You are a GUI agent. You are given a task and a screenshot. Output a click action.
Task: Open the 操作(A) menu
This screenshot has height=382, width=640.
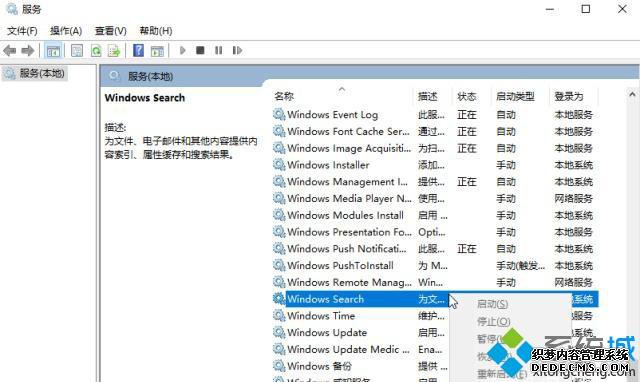[x=66, y=31]
